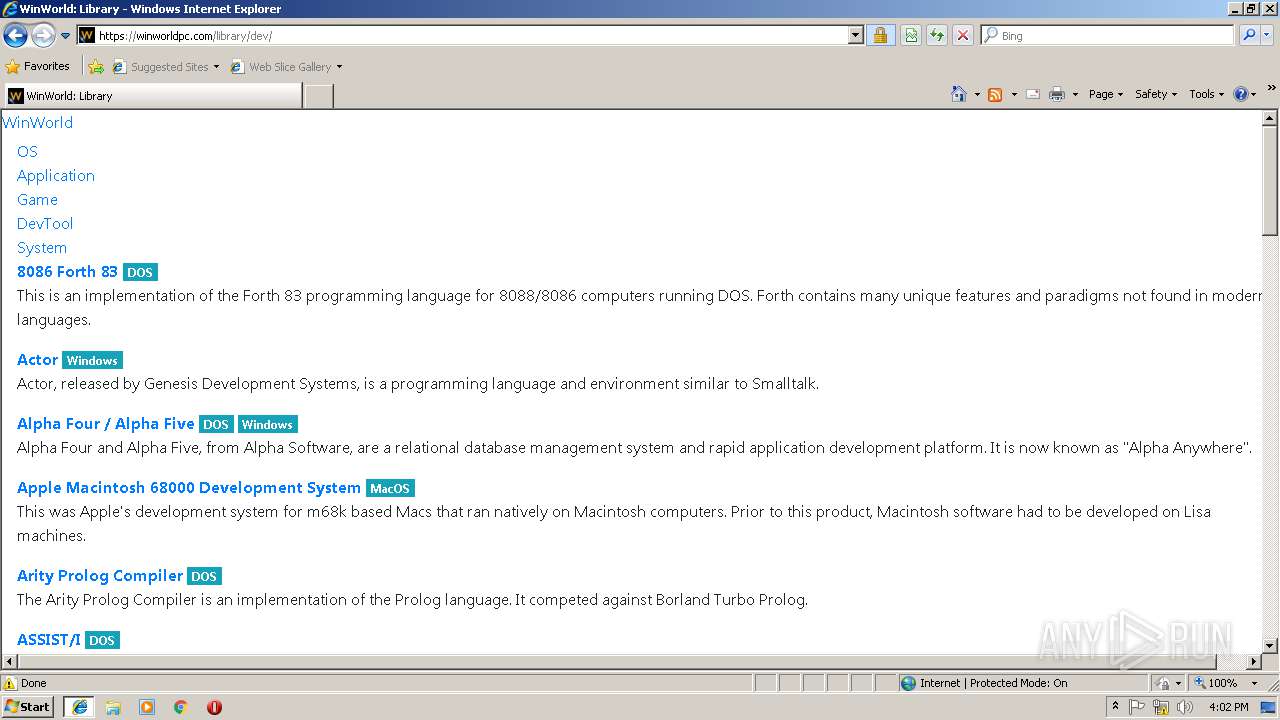The width and height of the screenshot is (1280, 720).
Task: Click the DOS tag beside Alpha Four
Action: pyautogui.click(x=216, y=424)
